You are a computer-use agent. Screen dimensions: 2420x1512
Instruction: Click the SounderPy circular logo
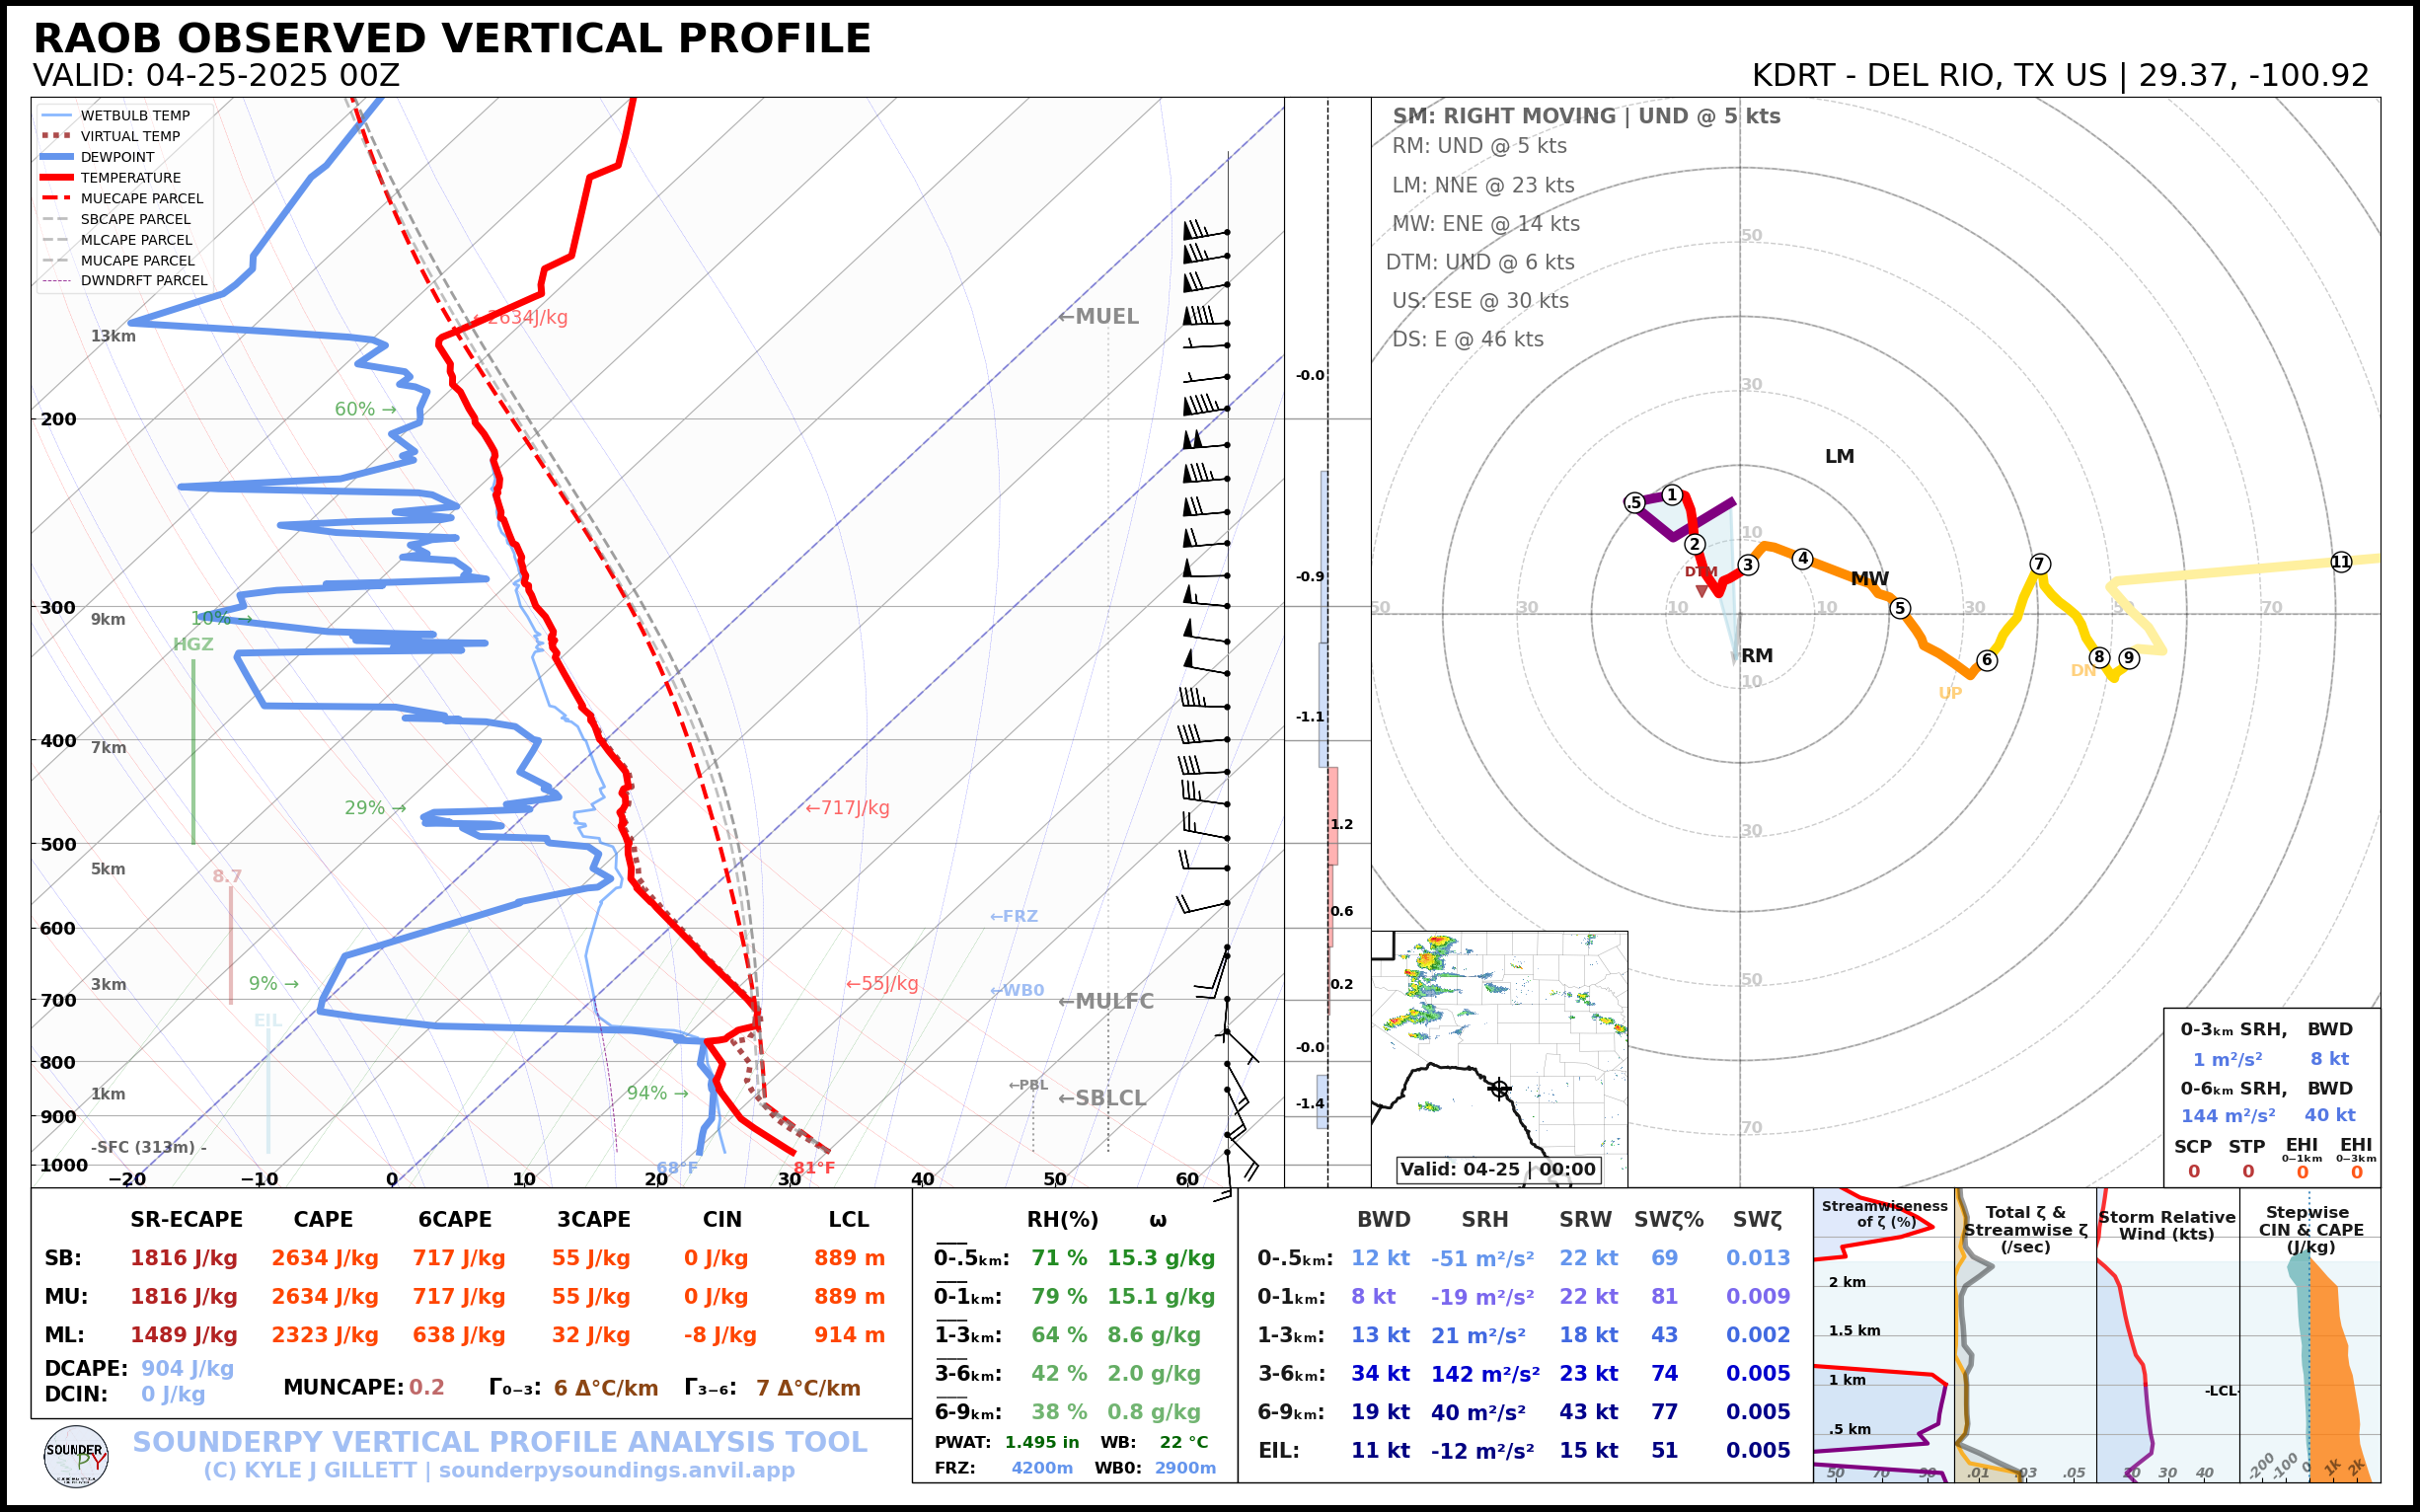76,1456
